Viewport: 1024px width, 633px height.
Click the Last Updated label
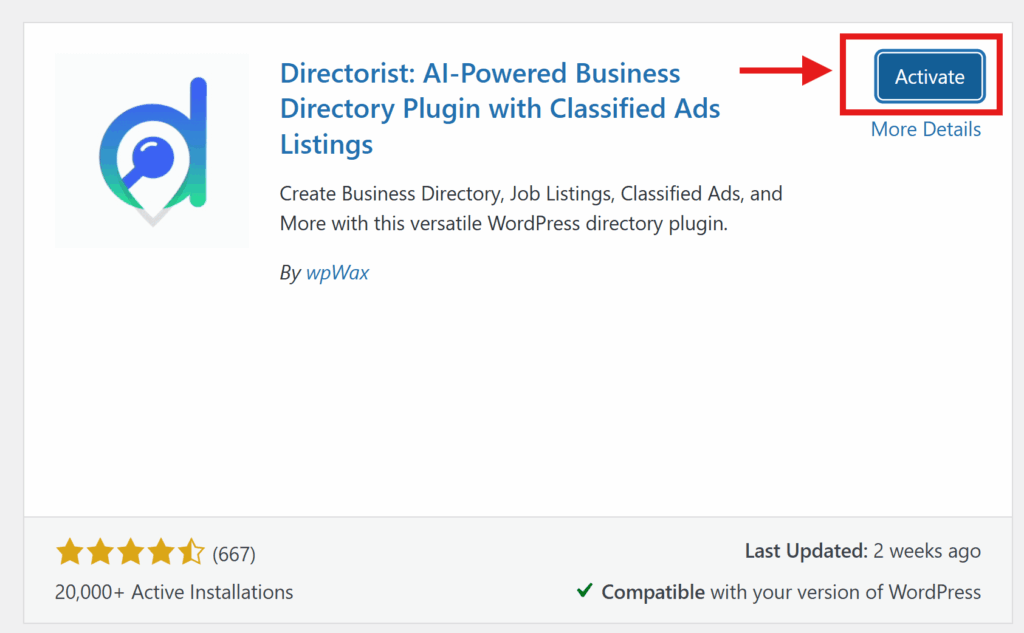coord(806,551)
